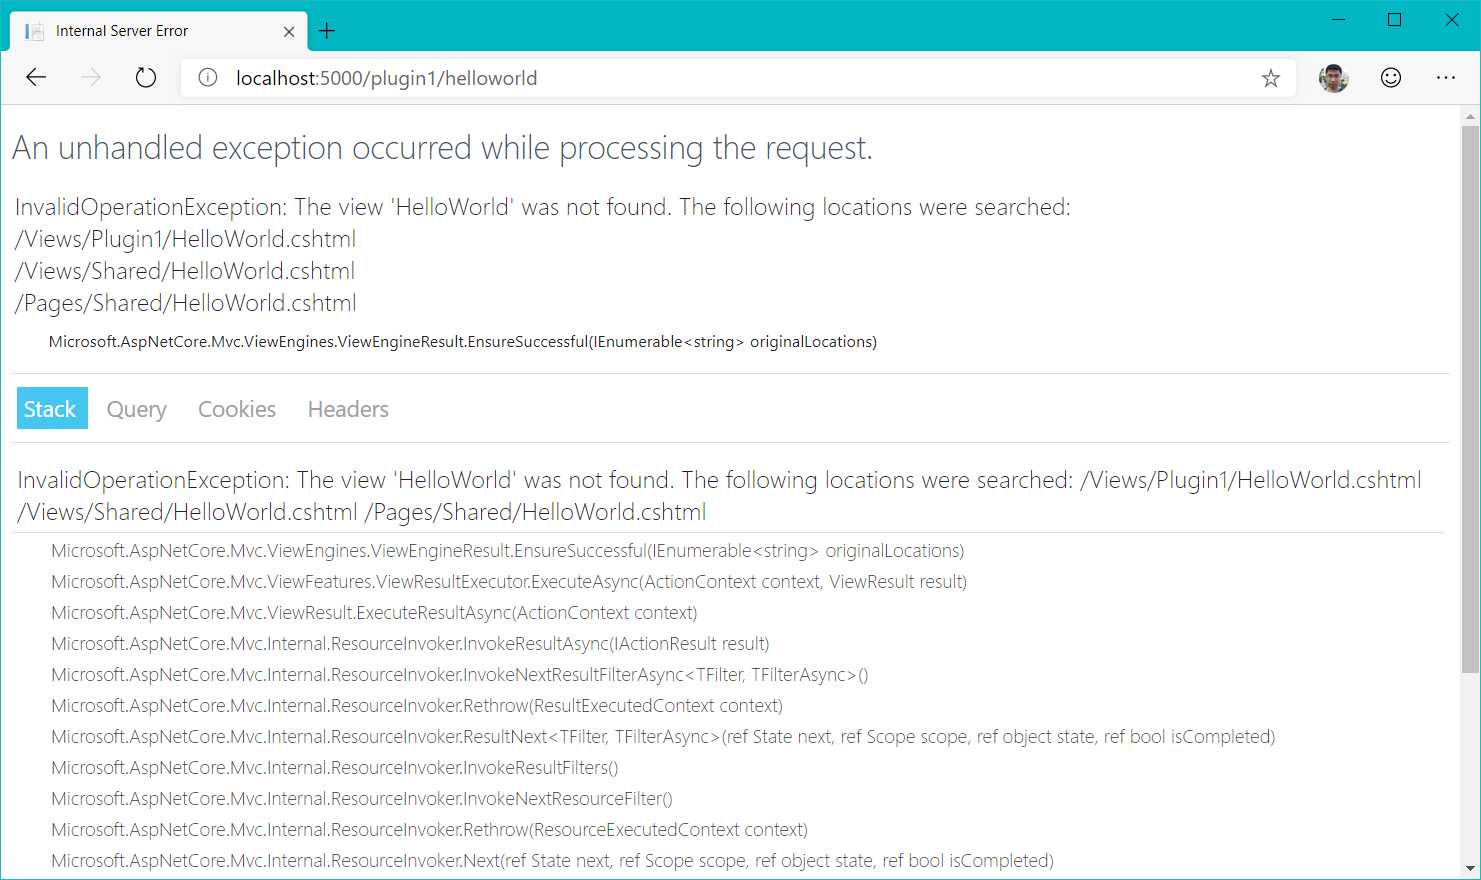Click the scrollbar up arrow

1470,117
